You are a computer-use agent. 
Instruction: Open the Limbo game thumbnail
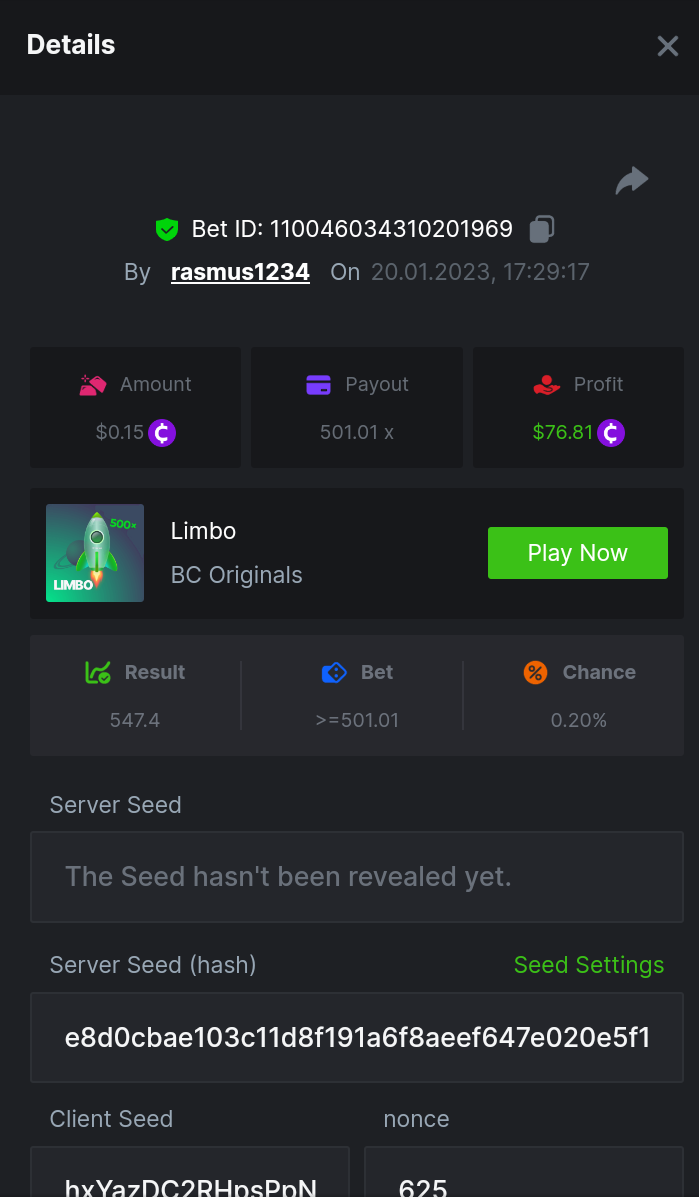point(95,553)
